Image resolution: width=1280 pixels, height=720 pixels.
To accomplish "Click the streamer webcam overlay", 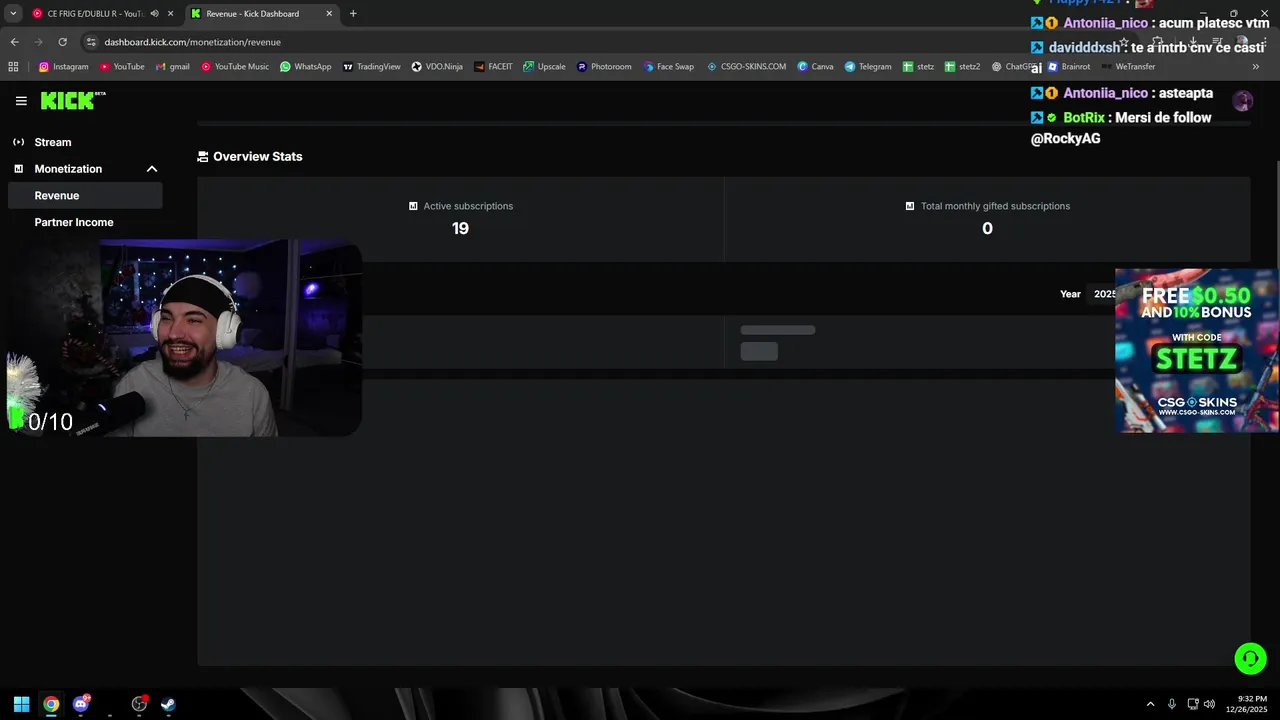I will pos(187,338).
